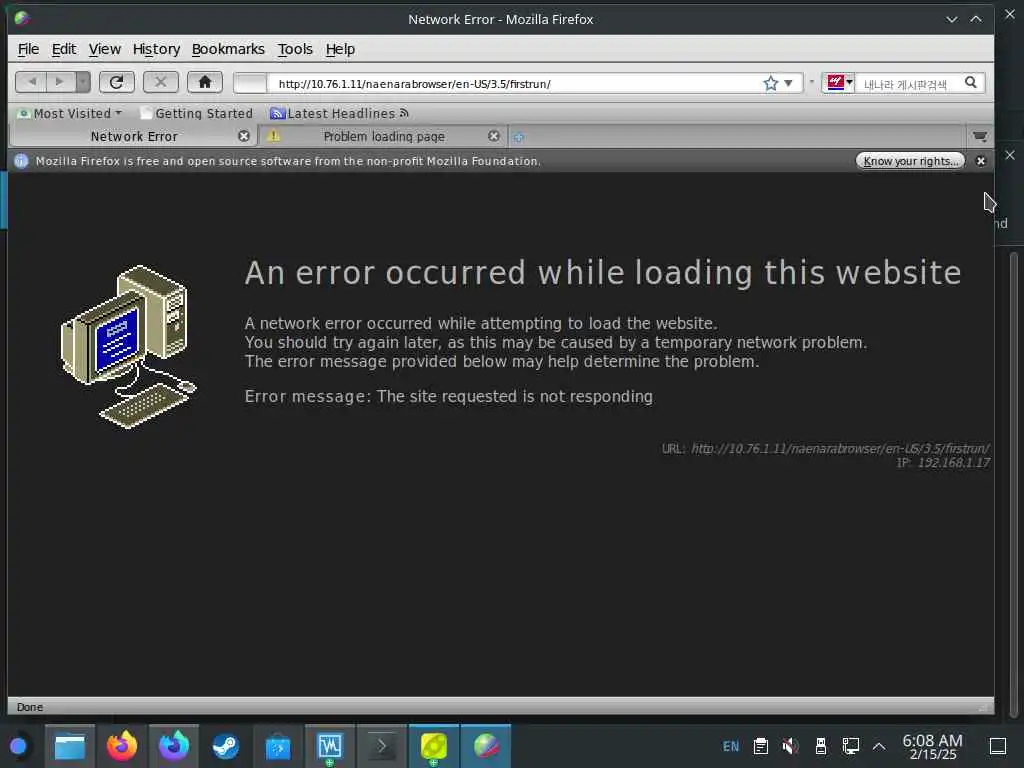Click inside the Naenara search box
Screen dimensions: 1024x768
(x=908, y=84)
